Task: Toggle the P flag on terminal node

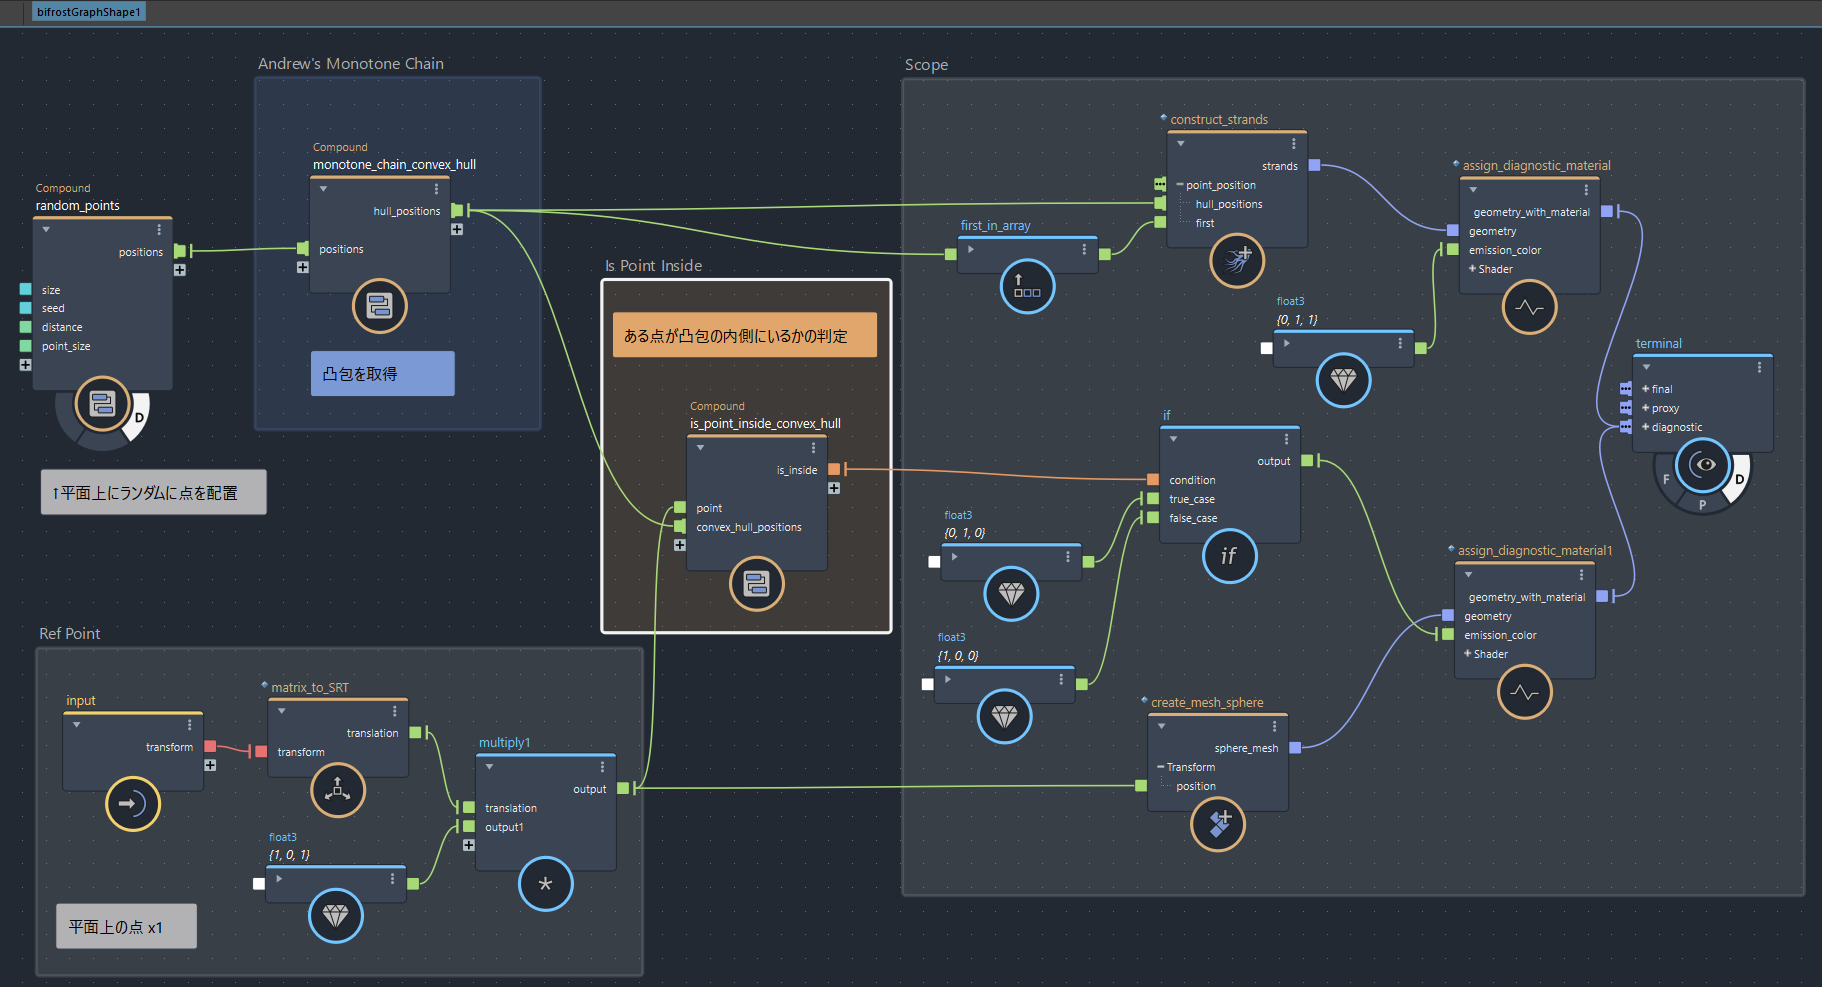Action: [1702, 505]
